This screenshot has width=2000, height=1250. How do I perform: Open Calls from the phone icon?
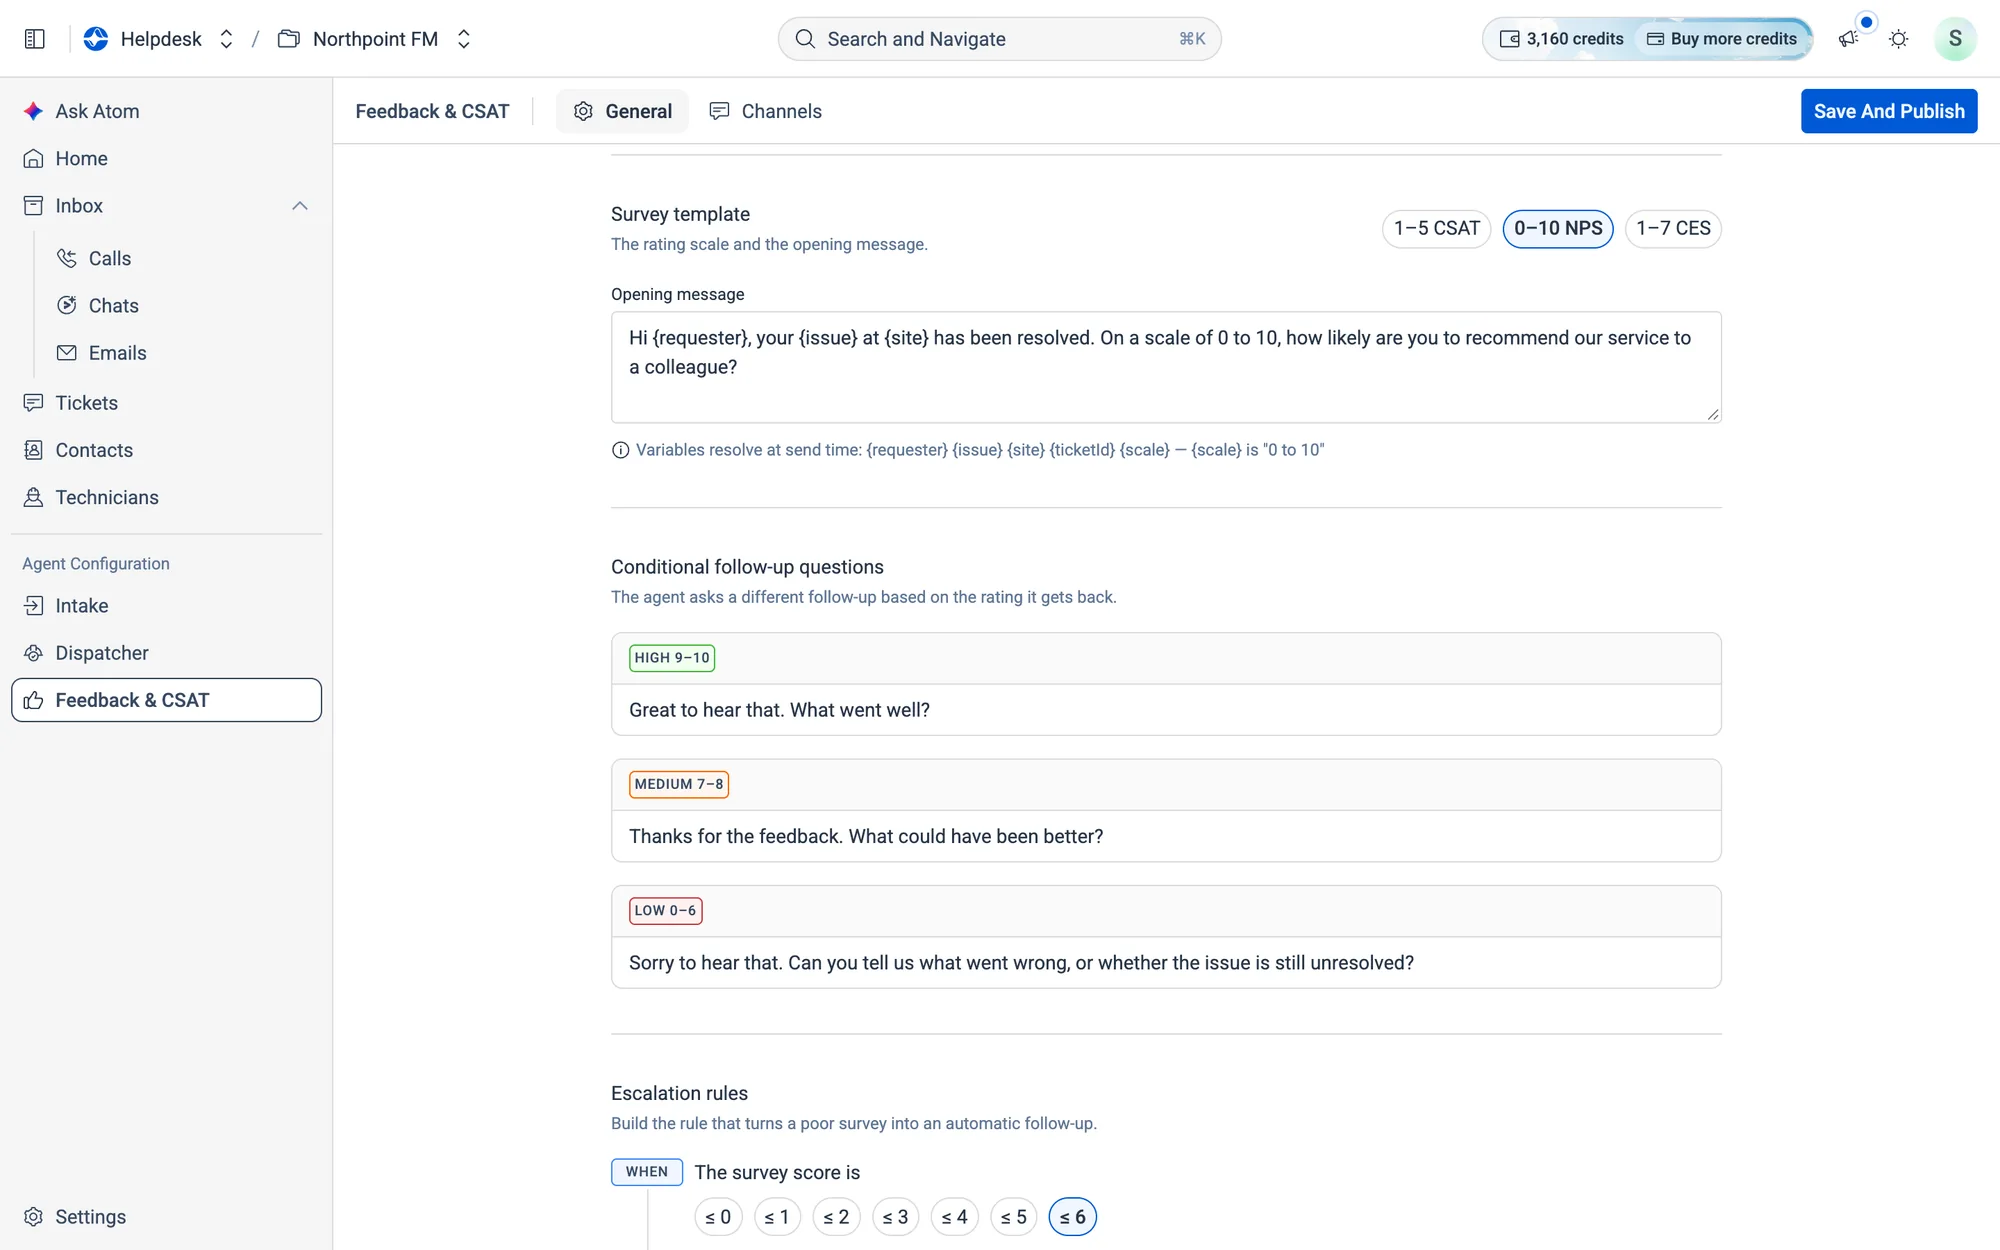coord(67,258)
